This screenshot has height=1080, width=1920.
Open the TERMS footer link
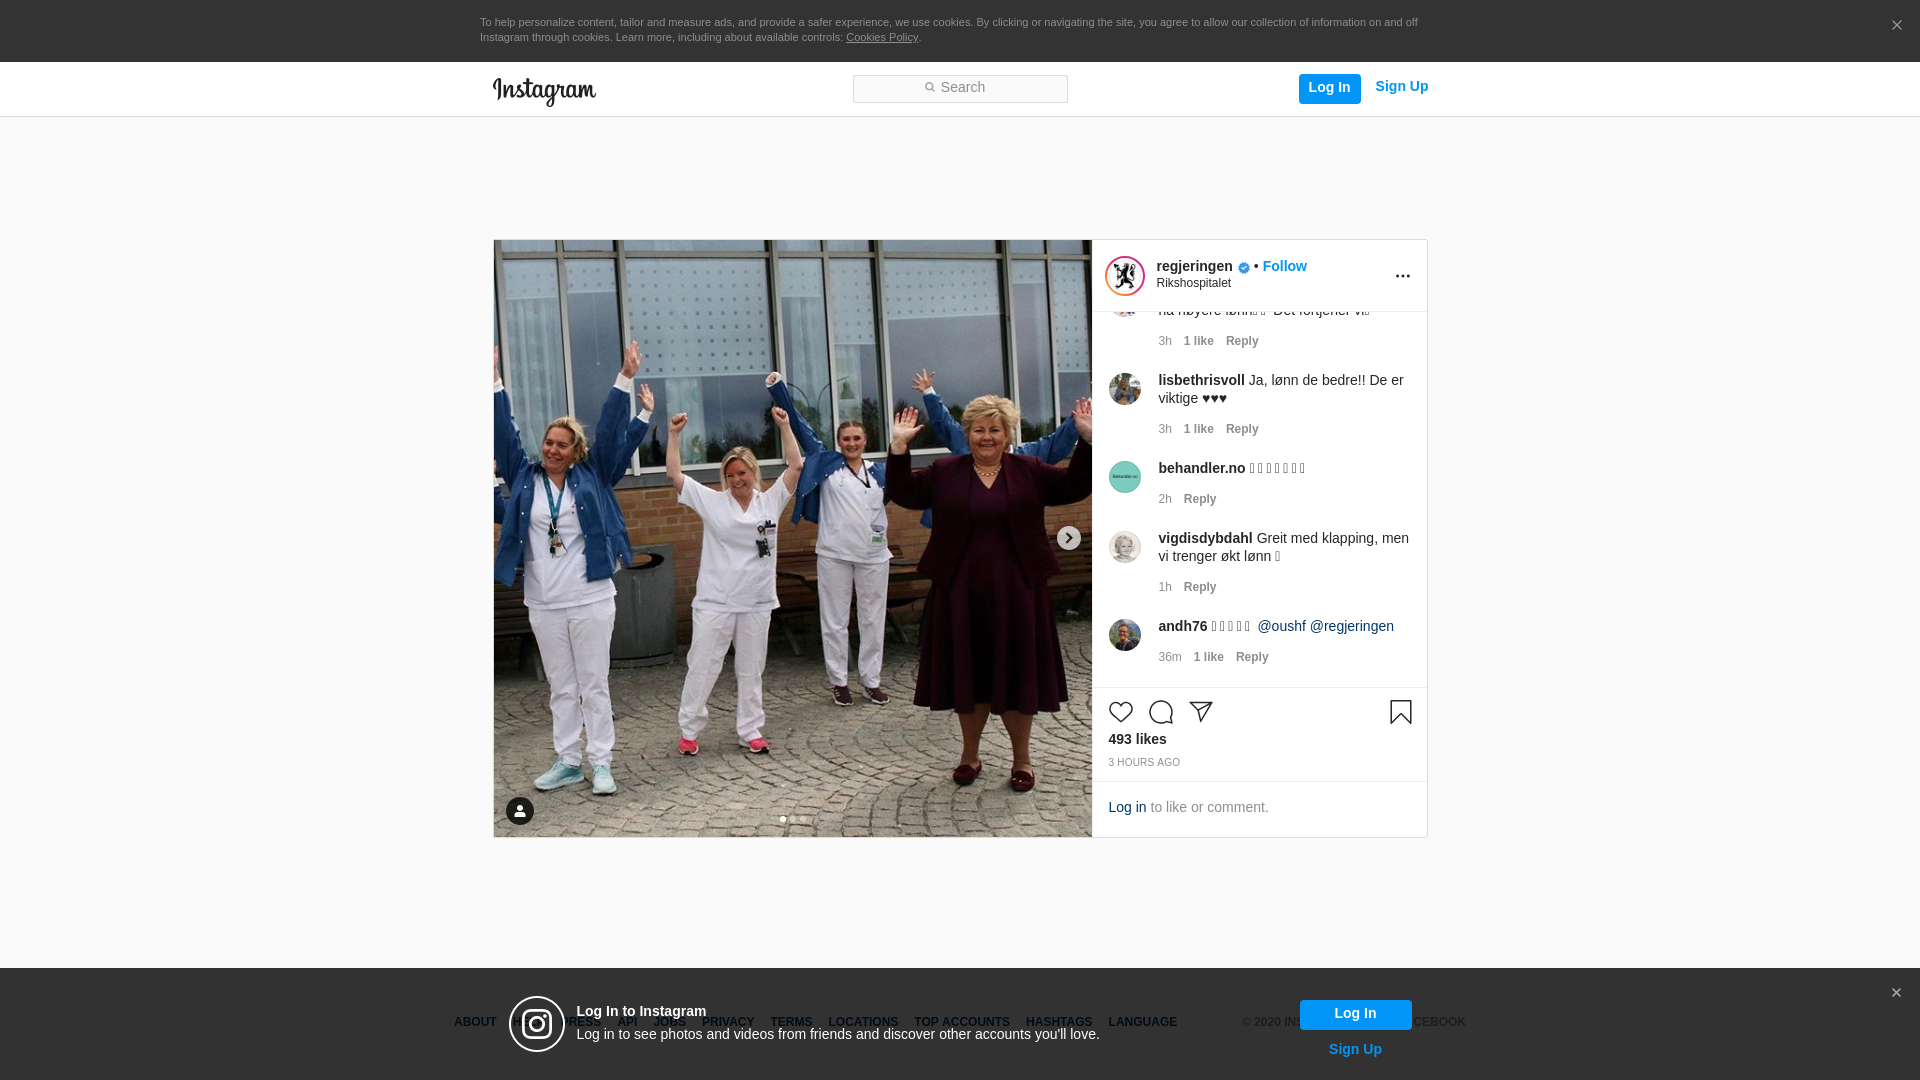791,1022
